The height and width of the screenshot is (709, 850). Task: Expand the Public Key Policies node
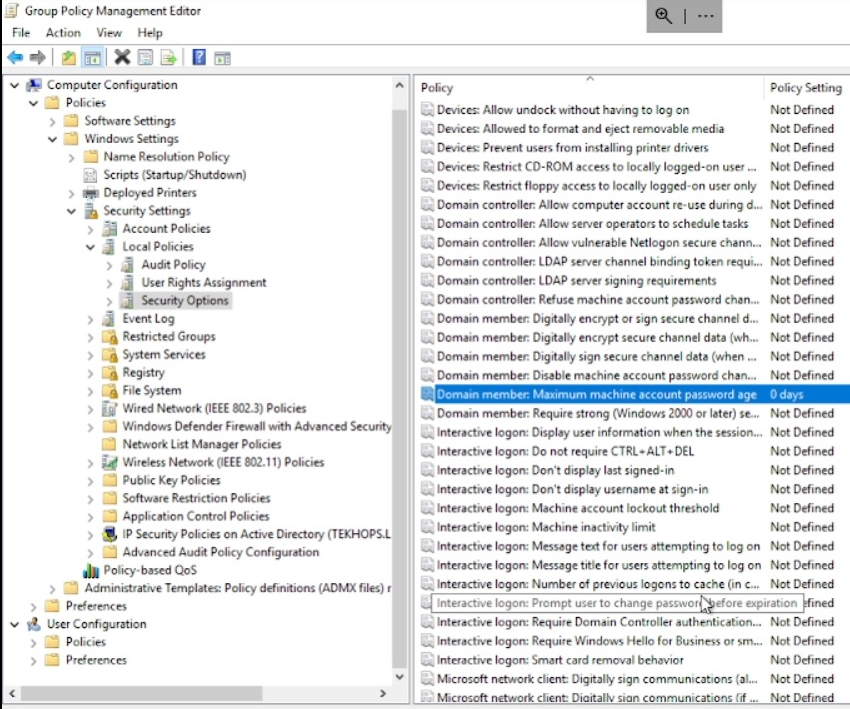point(91,480)
